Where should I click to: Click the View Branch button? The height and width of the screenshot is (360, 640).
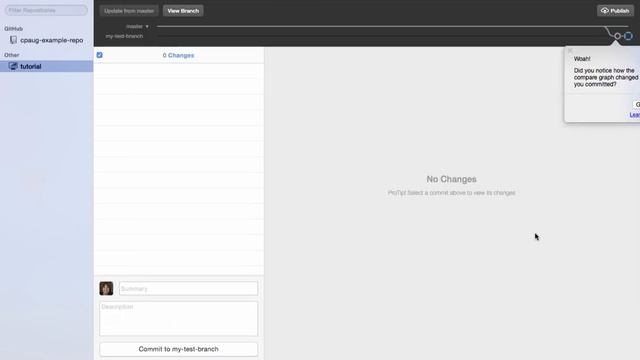(x=183, y=11)
